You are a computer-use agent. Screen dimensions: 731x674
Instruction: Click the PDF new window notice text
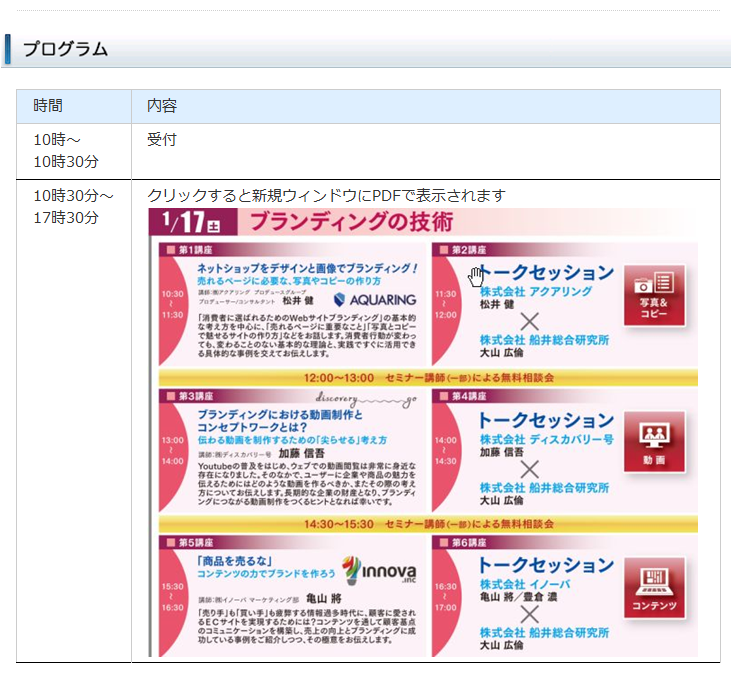pyautogui.click(x=326, y=195)
